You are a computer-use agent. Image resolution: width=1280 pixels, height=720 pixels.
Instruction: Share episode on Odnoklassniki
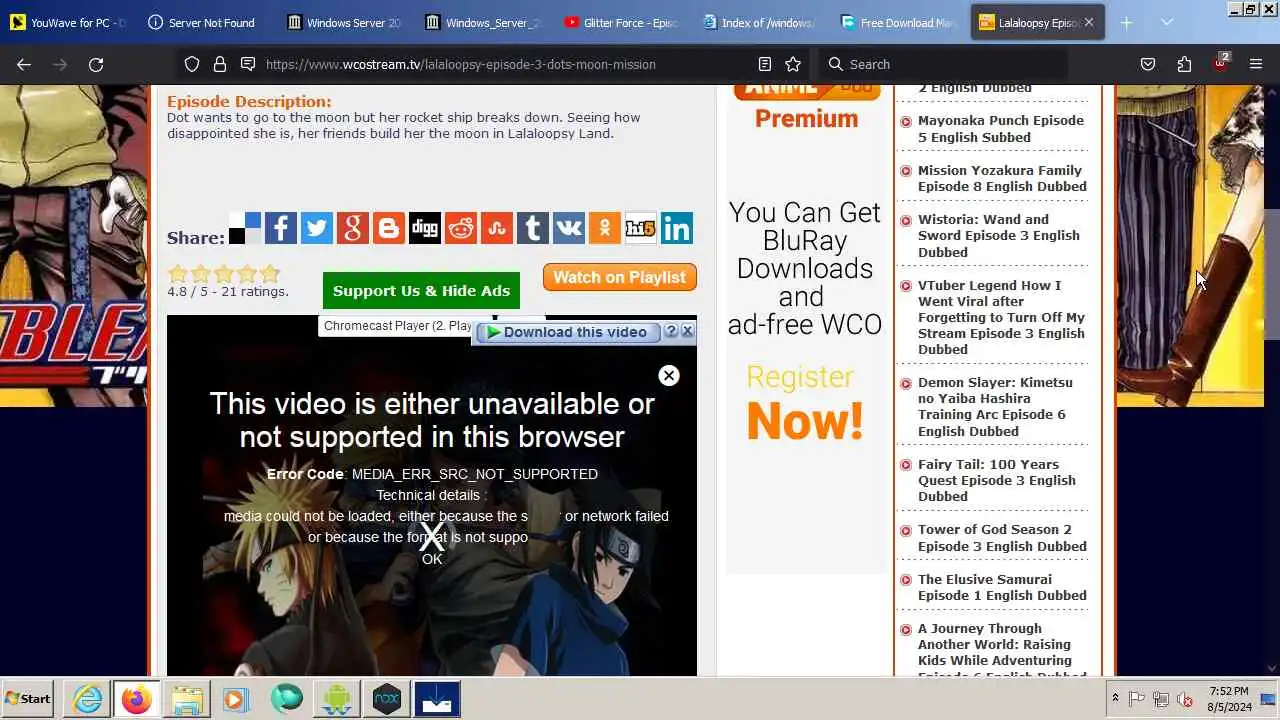605,228
